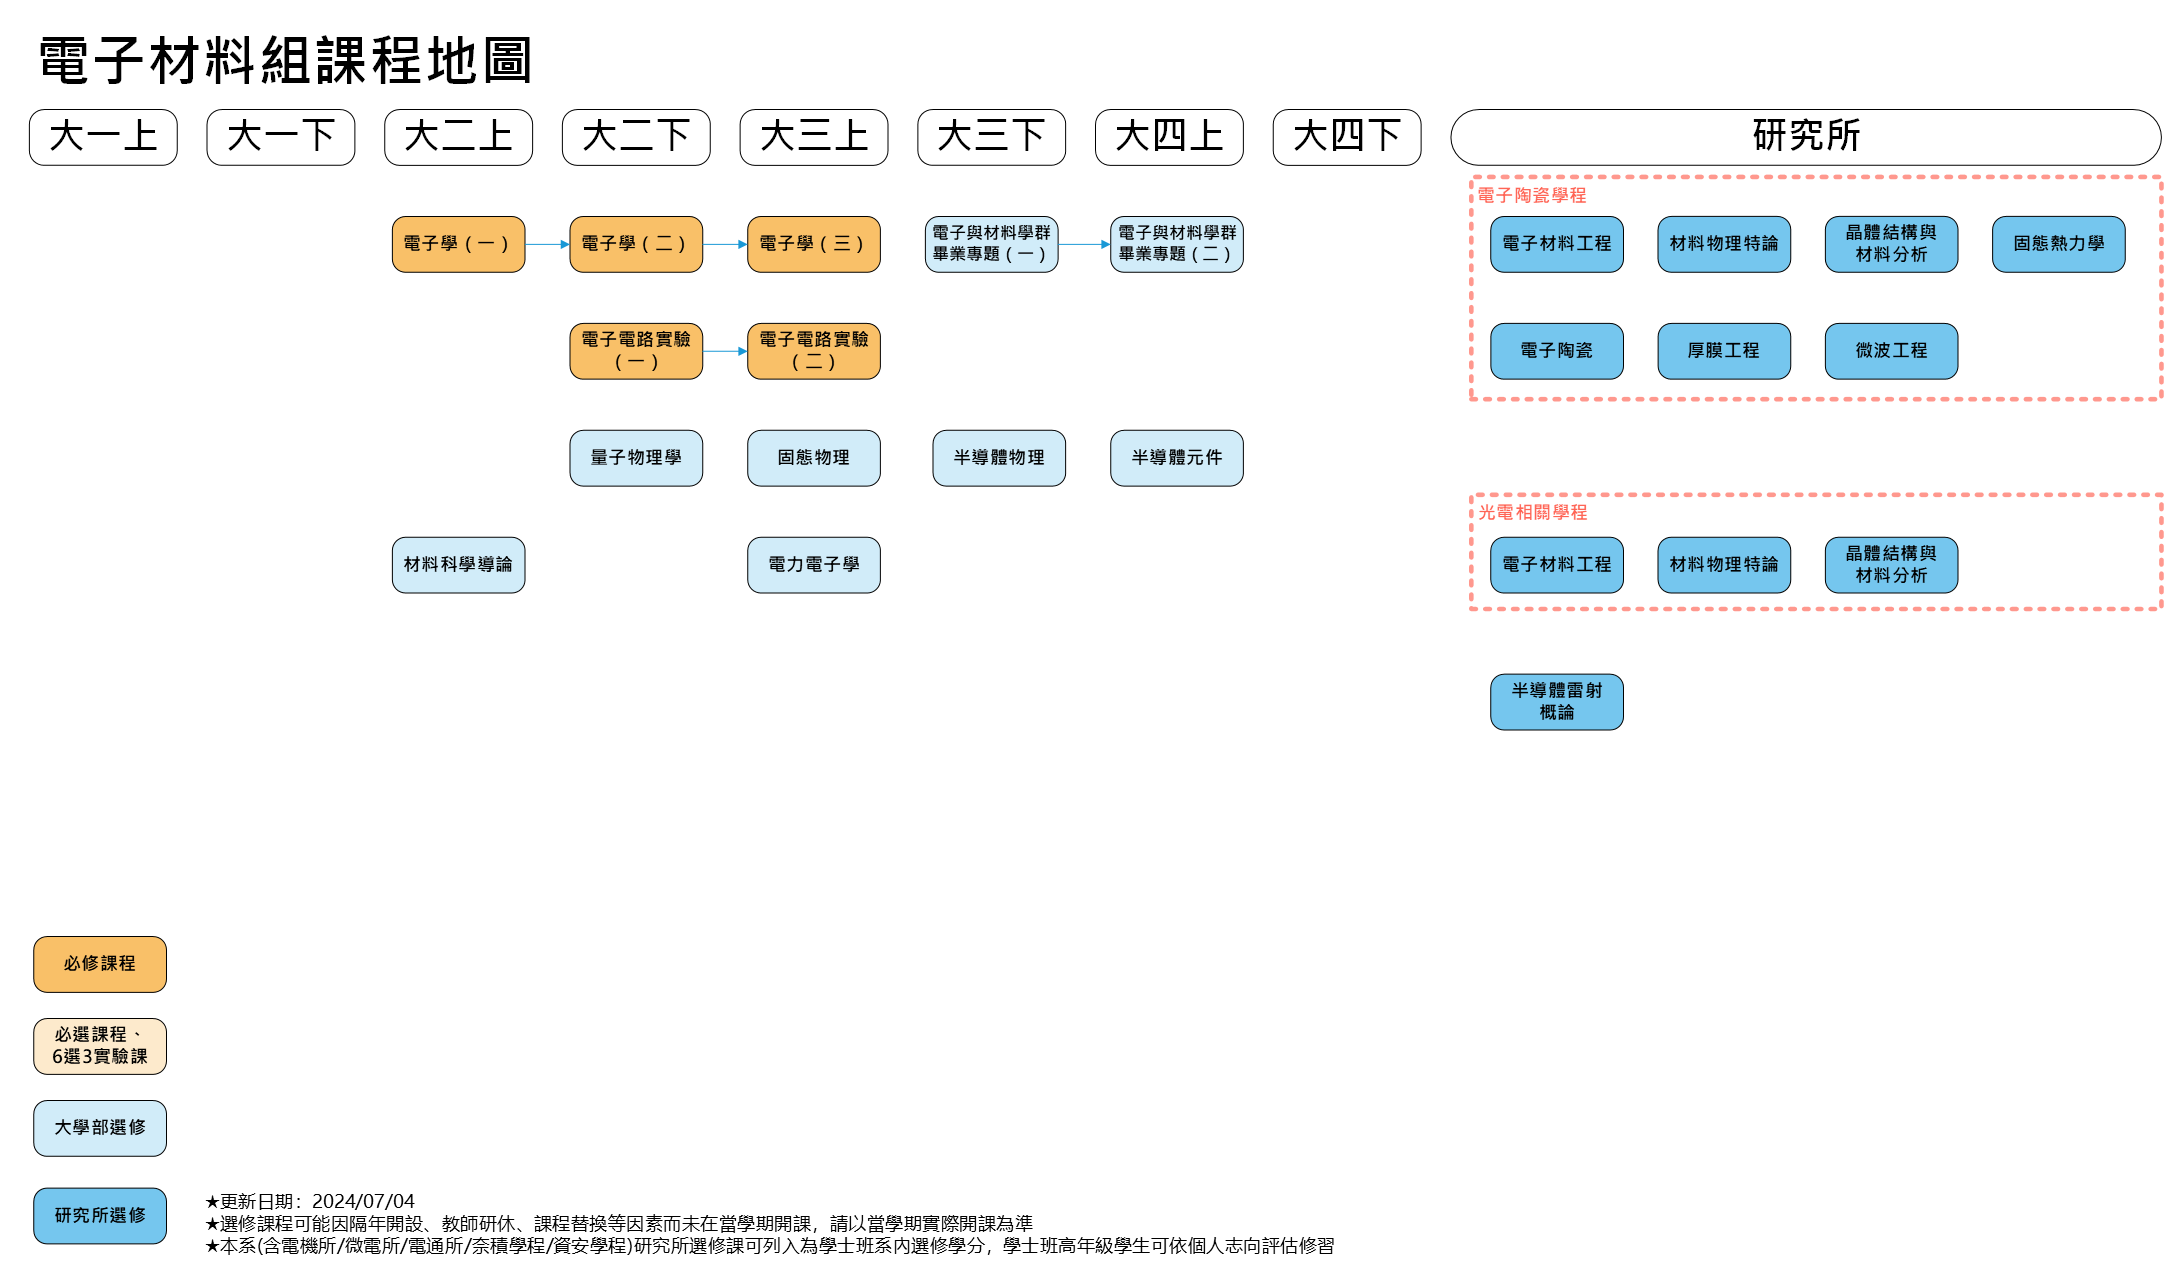The width and height of the screenshot is (2171, 1274).
Task: Click the 半導體雷射概論 course box
Action: click(1556, 702)
